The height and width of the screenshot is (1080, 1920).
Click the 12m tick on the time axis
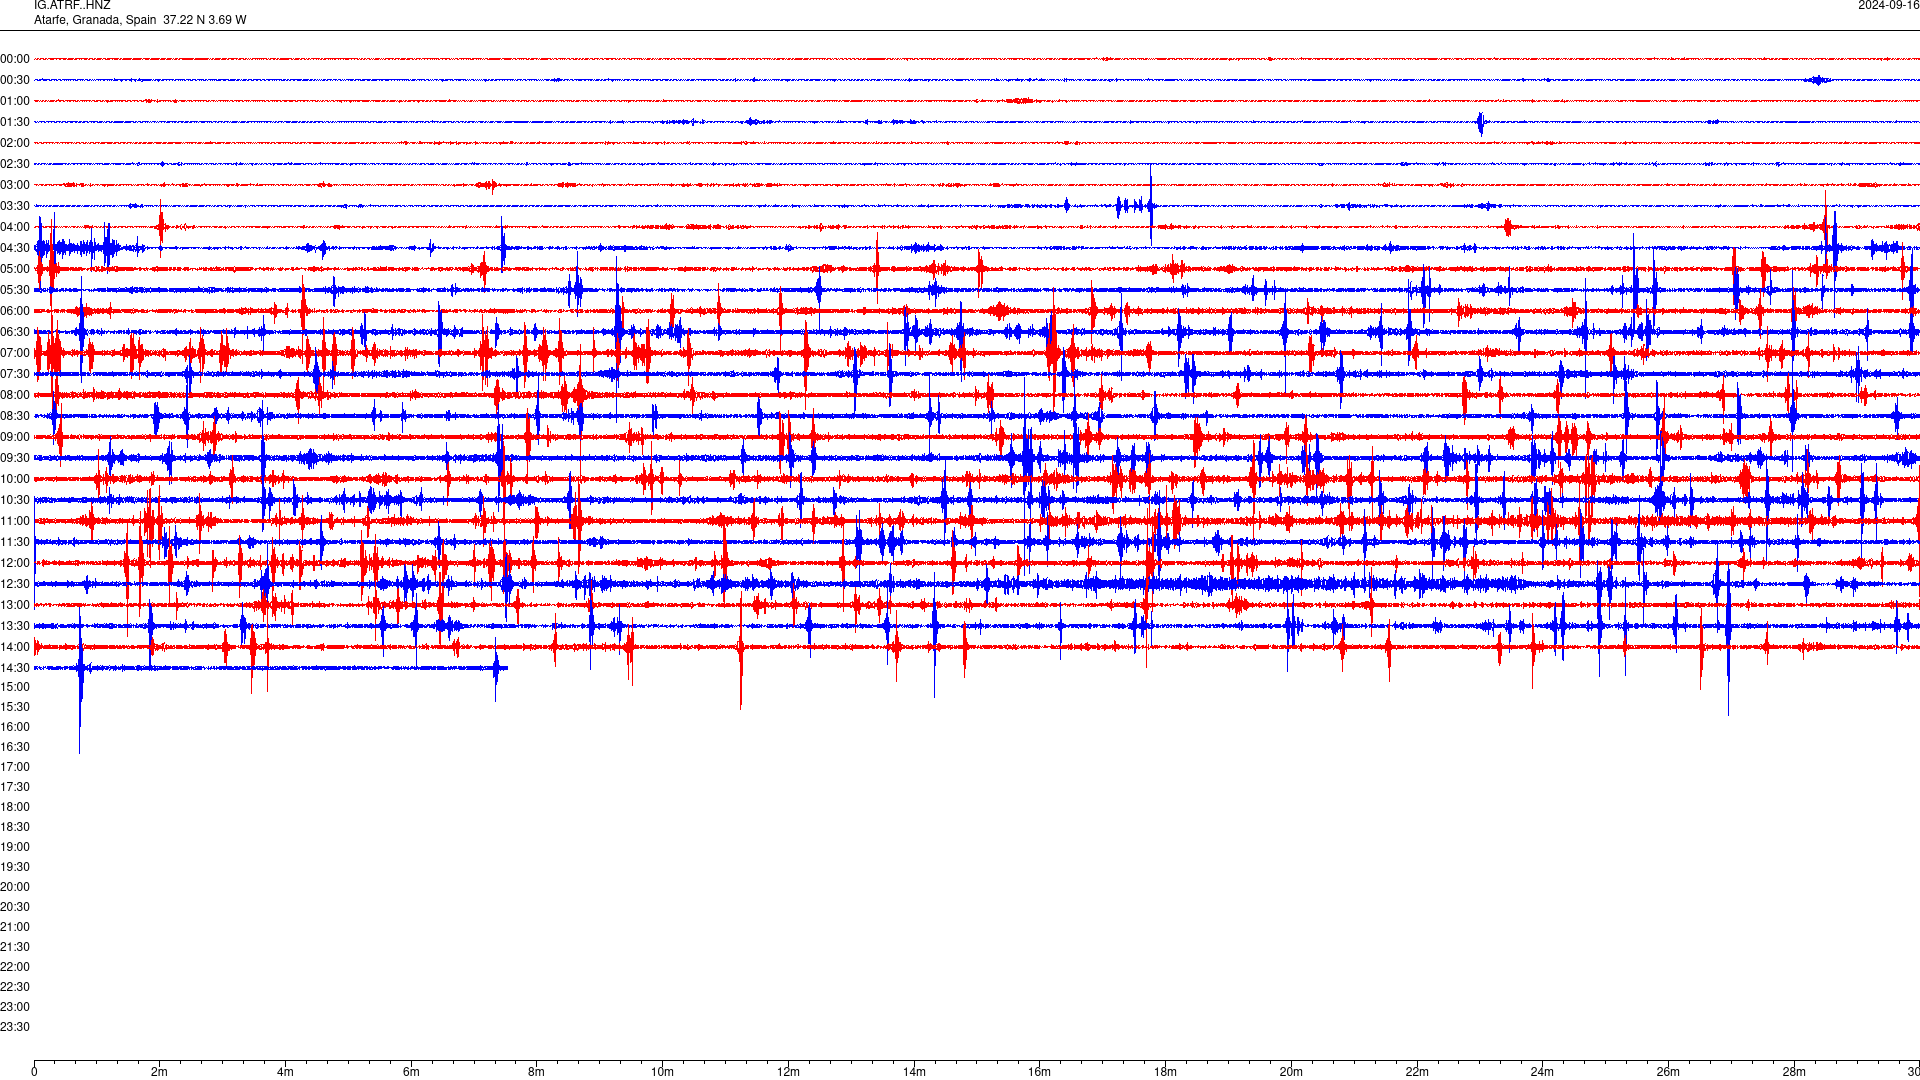pos(788,1072)
